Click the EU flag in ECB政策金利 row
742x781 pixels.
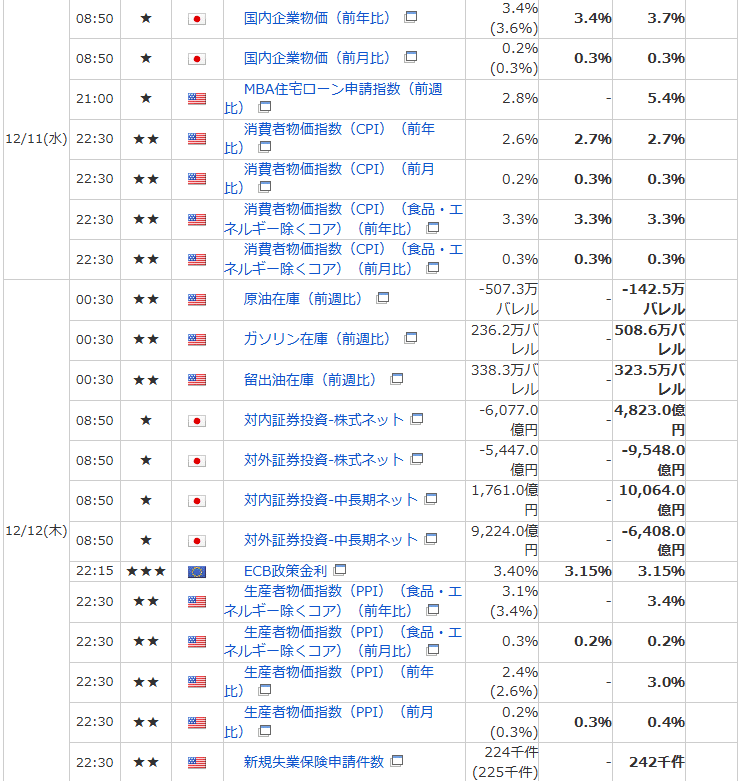click(197, 572)
